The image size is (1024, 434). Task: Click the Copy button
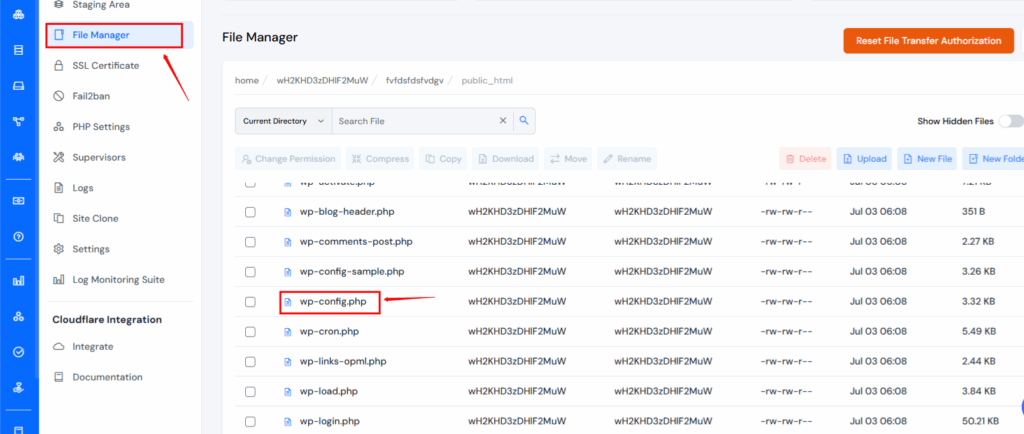click(443, 159)
